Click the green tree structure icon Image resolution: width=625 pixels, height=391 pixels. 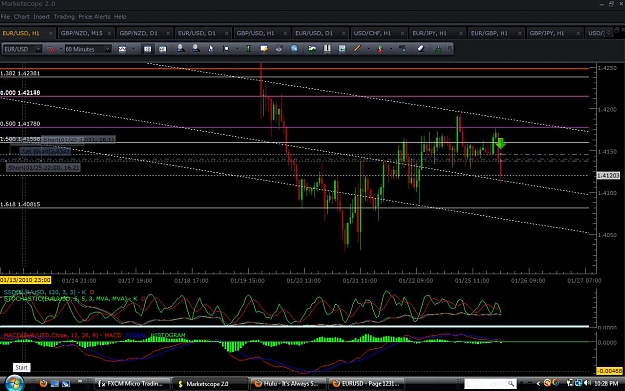click(x=438, y=49)
